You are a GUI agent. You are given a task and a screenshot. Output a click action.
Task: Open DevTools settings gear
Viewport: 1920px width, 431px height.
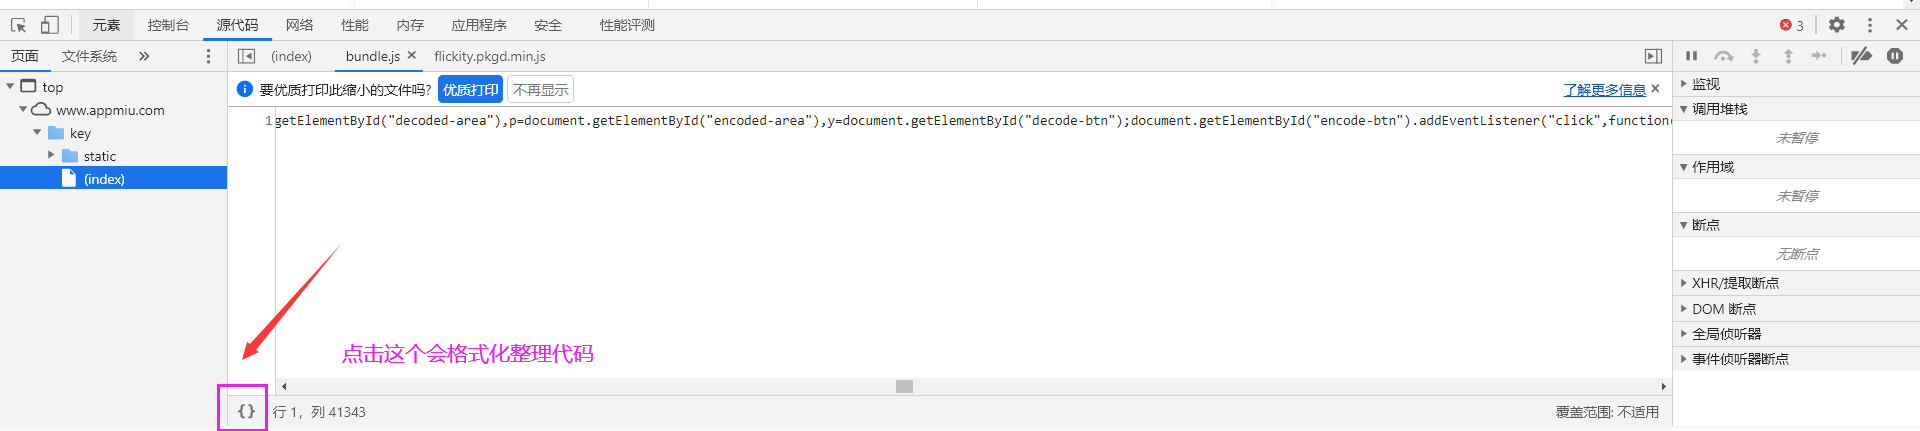coord(1837,25)
